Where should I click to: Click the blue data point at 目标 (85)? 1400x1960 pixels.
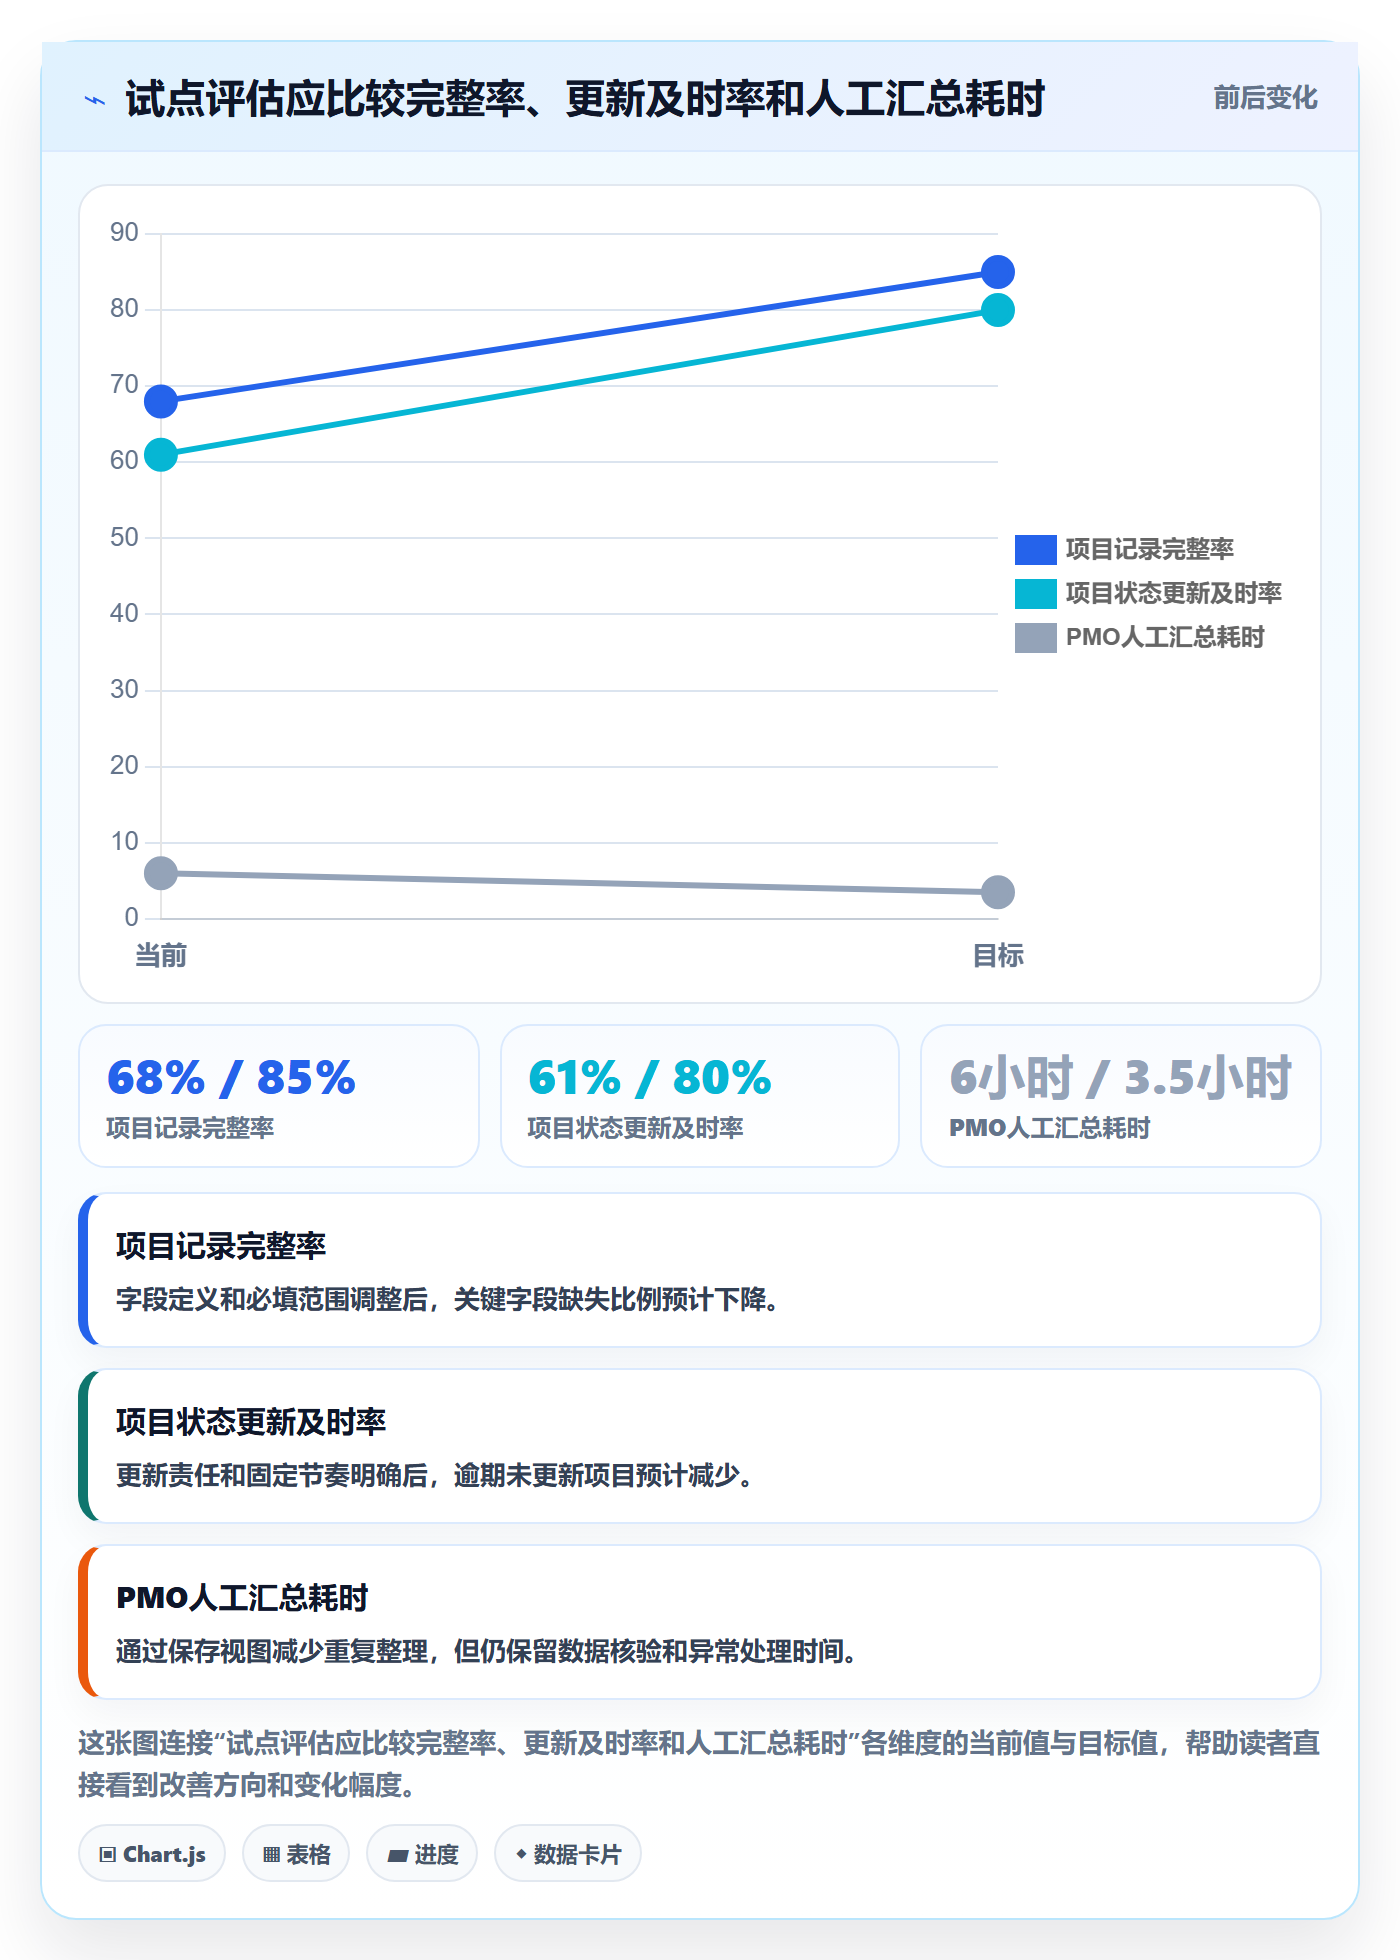pos(998,272)
